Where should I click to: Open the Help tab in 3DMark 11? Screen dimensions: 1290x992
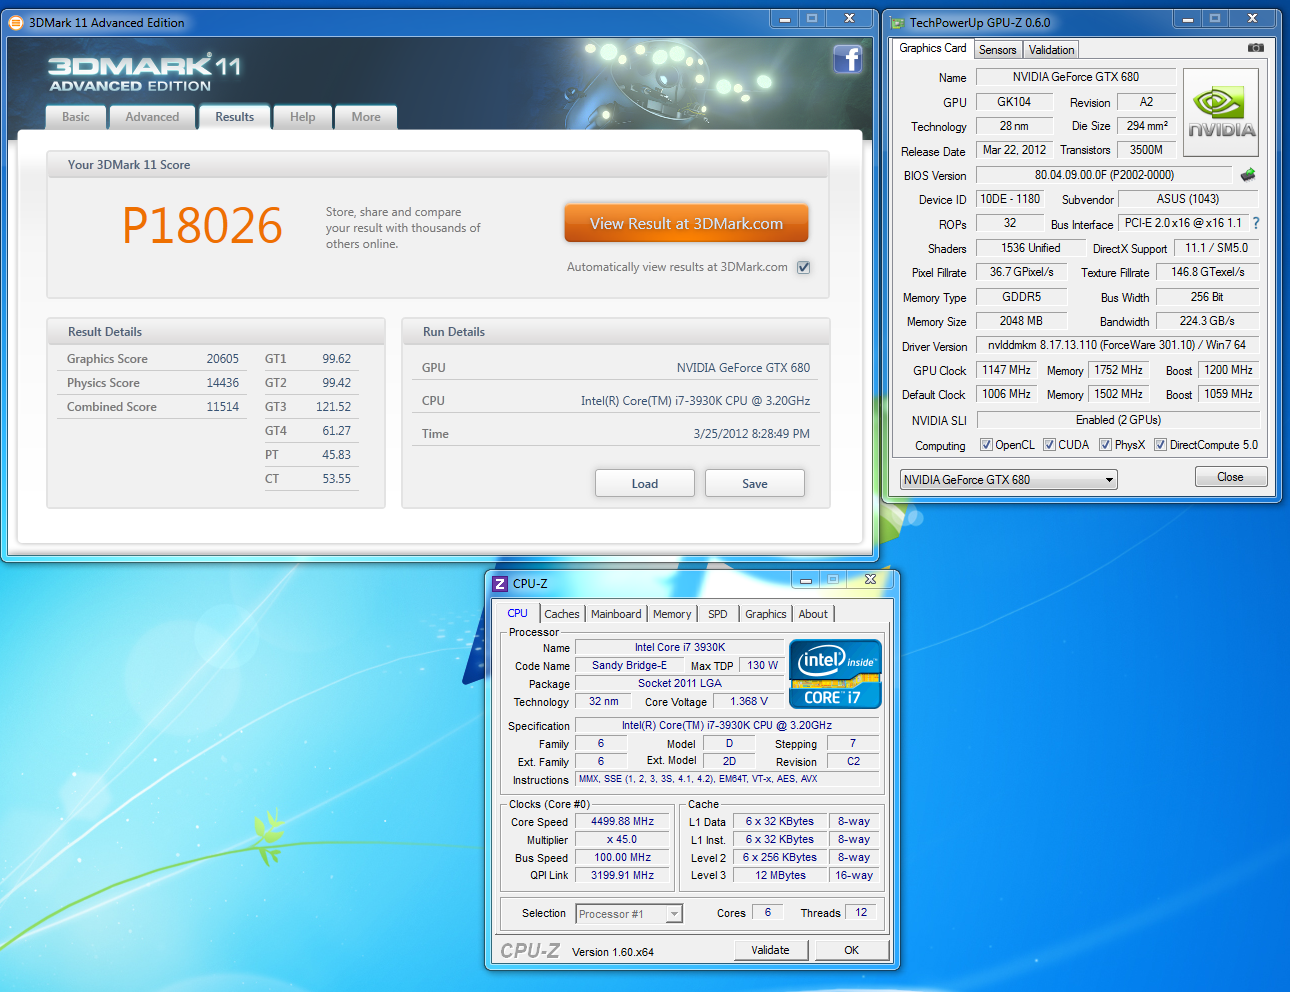click(x=303, y=117)
